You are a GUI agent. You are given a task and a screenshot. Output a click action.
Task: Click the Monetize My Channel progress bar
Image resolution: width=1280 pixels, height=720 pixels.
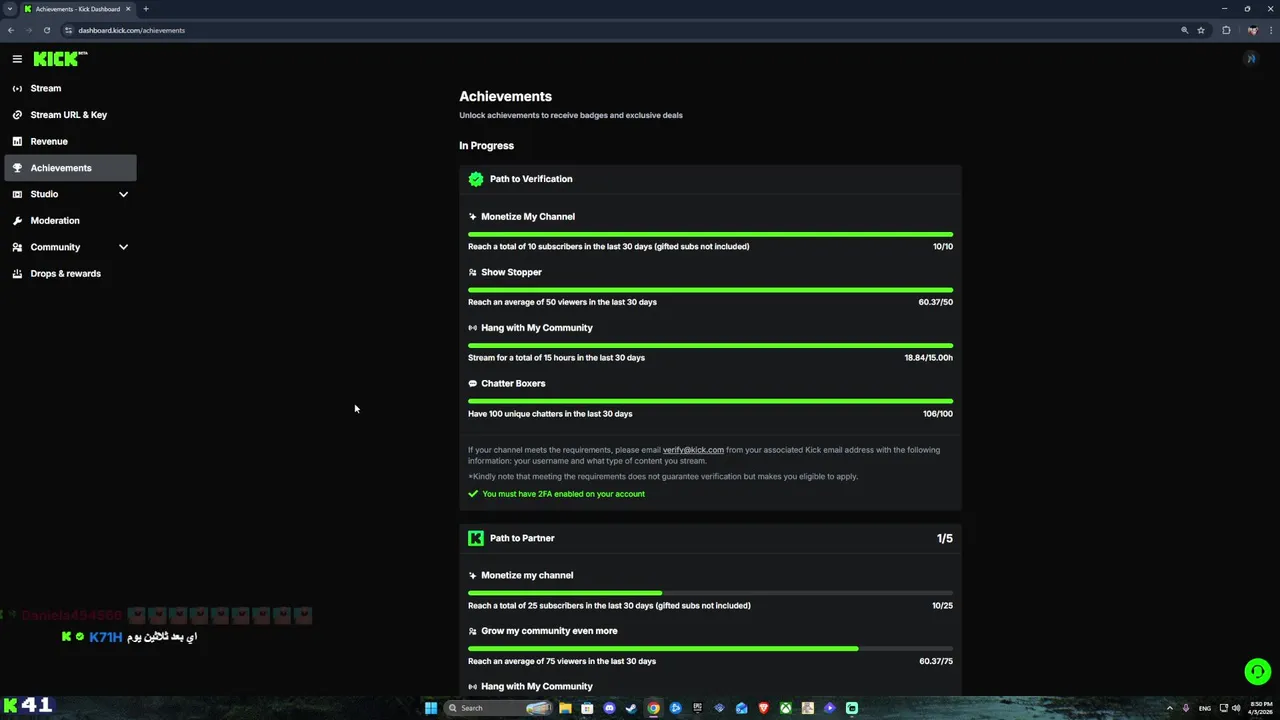click(710, 235)
